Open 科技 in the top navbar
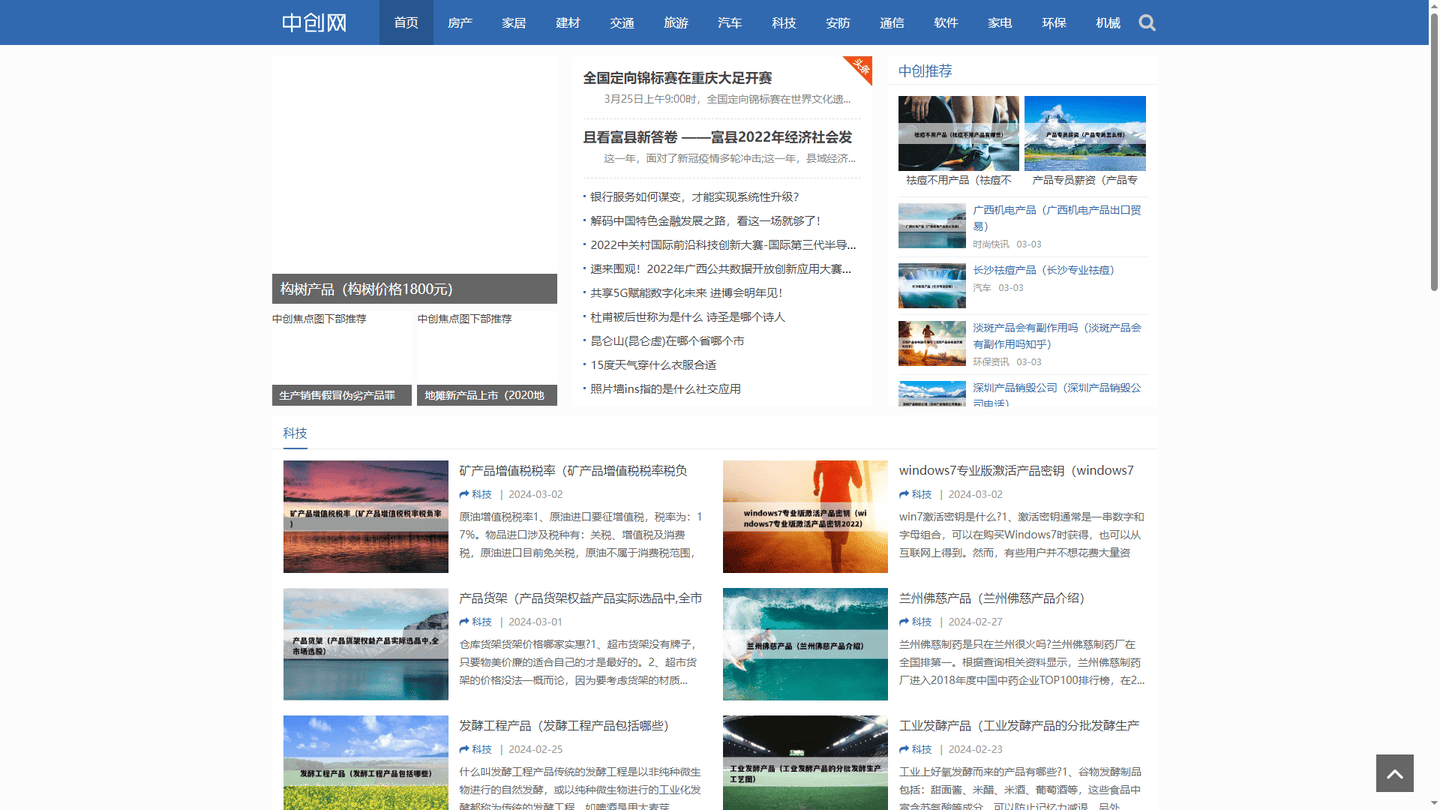1440x810 pixels. point(784,22)
